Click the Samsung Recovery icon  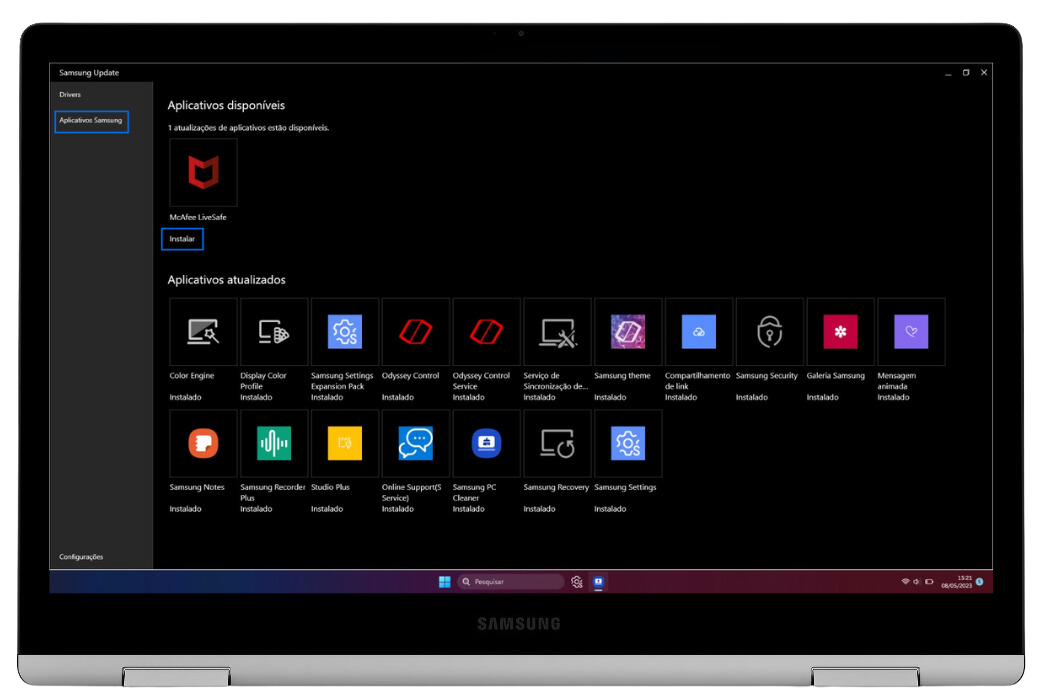point(557,443)
